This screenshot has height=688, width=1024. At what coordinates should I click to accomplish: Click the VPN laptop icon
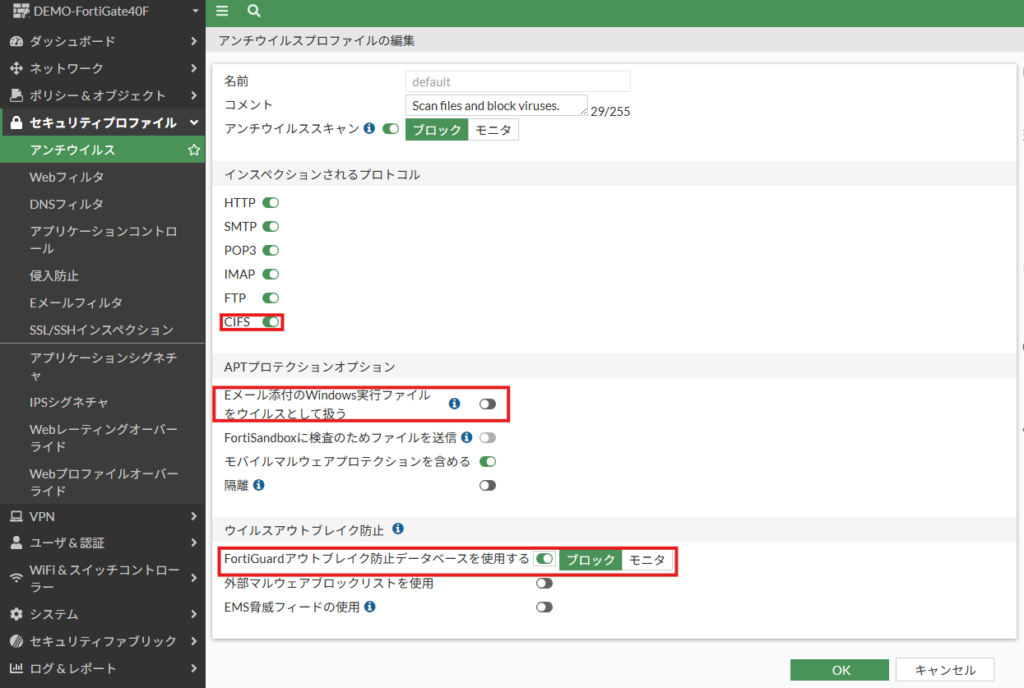16,516
